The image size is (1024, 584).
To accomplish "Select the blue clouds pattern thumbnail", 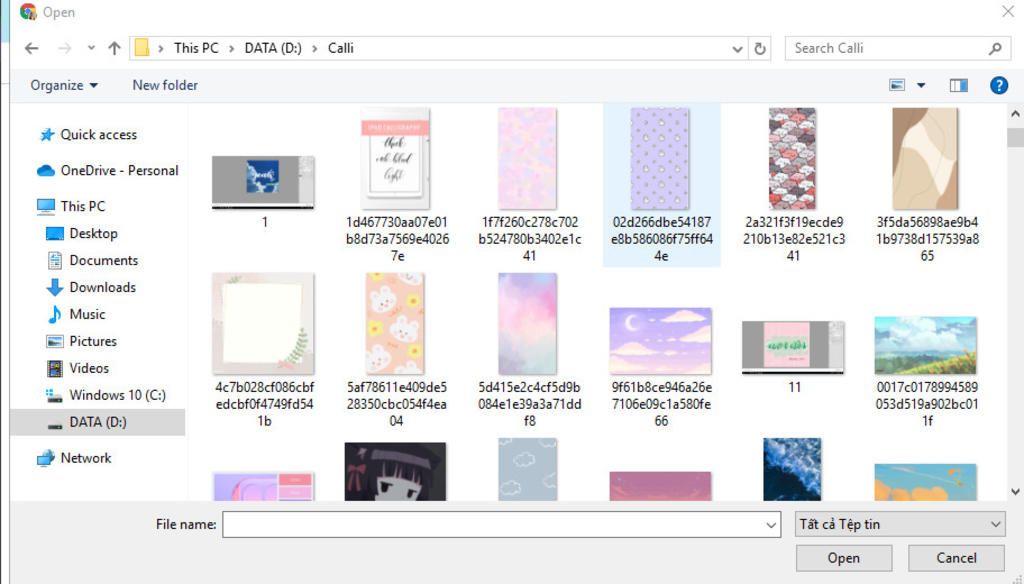I will coord(528,470).
